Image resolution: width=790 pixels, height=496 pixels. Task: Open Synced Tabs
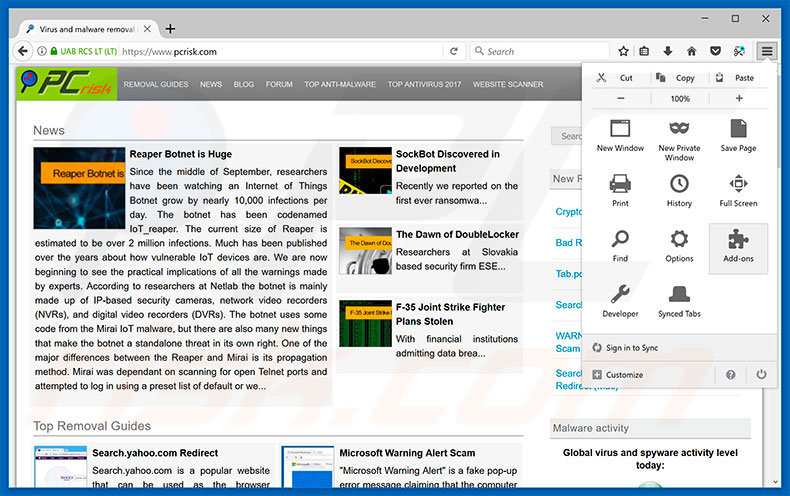coord(679,301)
